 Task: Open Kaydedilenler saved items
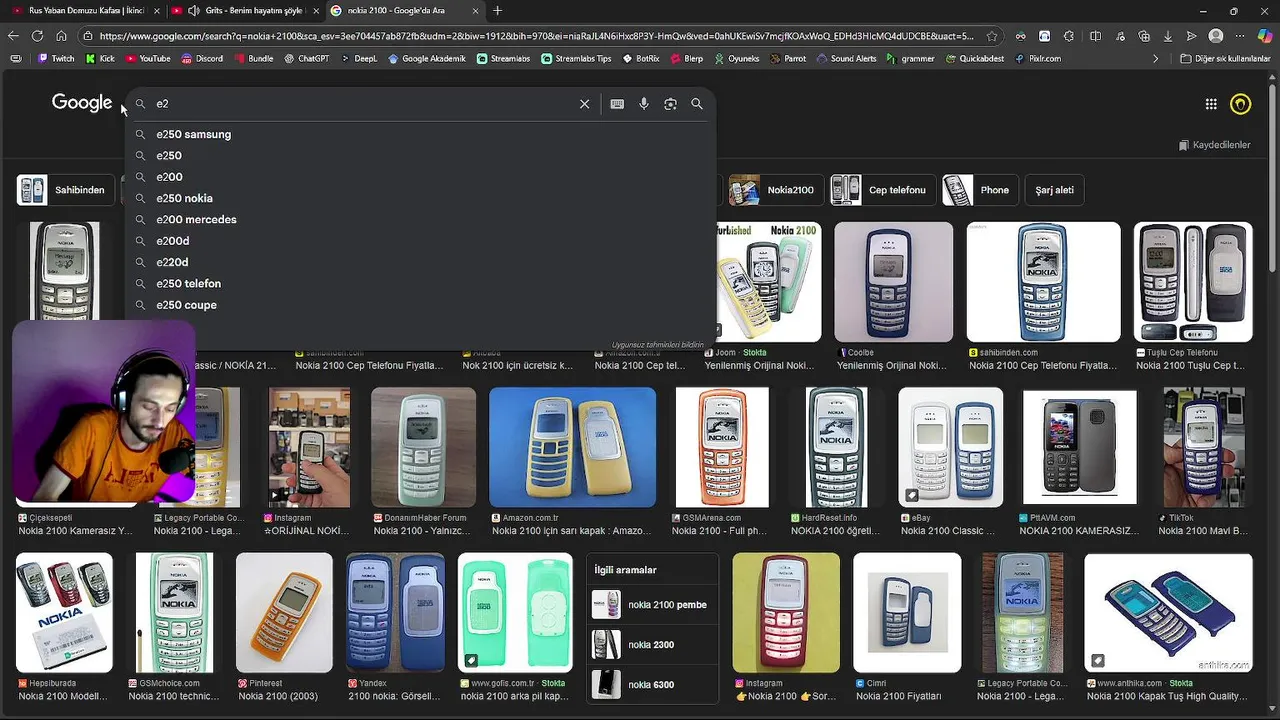(x=1213, y=145)
